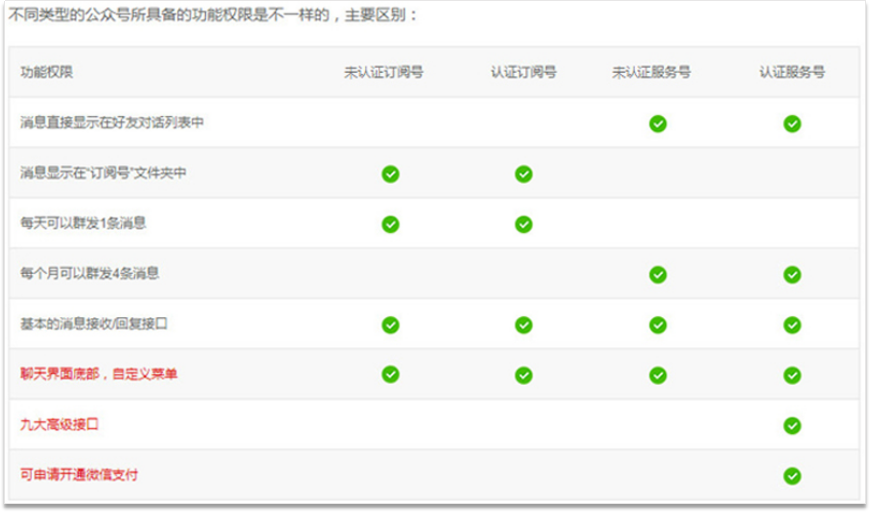Viewport: 872px width, 514px height.
Task: Click the 认证订阅号 column header
Action: (x=524, y=73)
